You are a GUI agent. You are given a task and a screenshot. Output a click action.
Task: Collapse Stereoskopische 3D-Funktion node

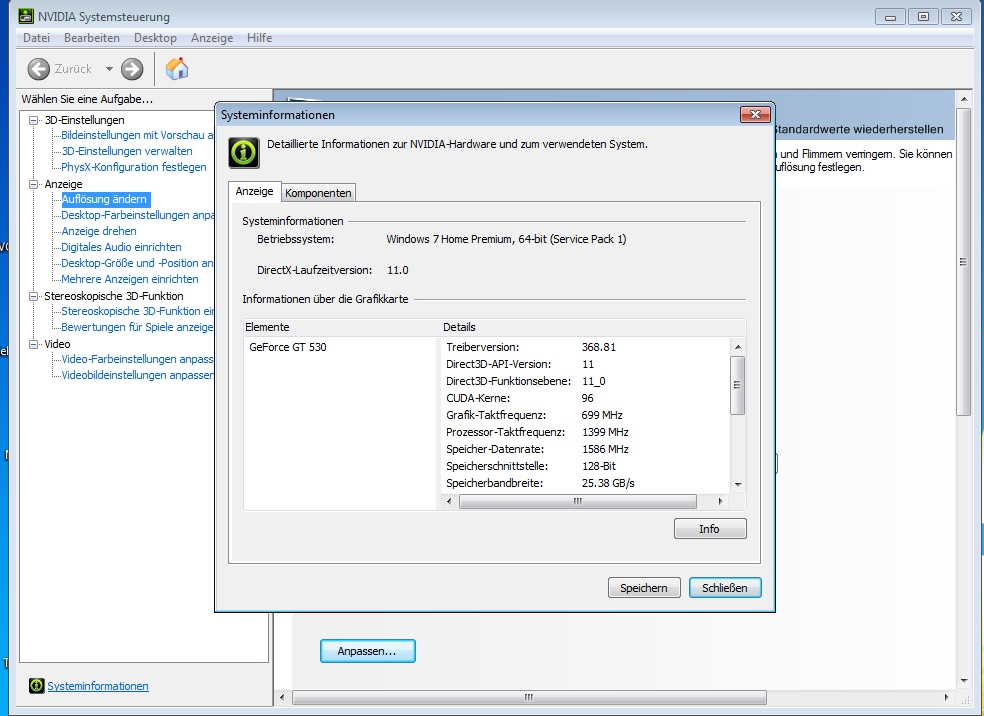tap(34, 296)
